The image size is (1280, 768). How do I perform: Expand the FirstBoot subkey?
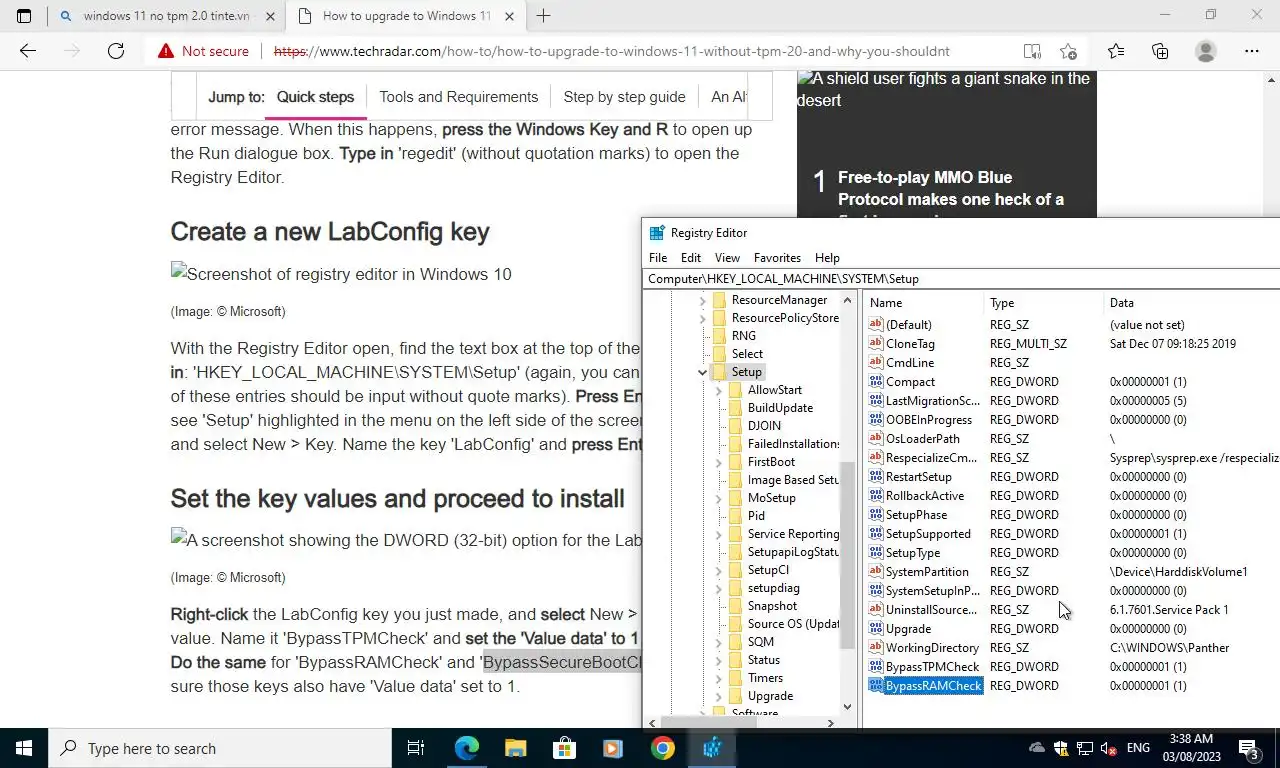point(719,462)
